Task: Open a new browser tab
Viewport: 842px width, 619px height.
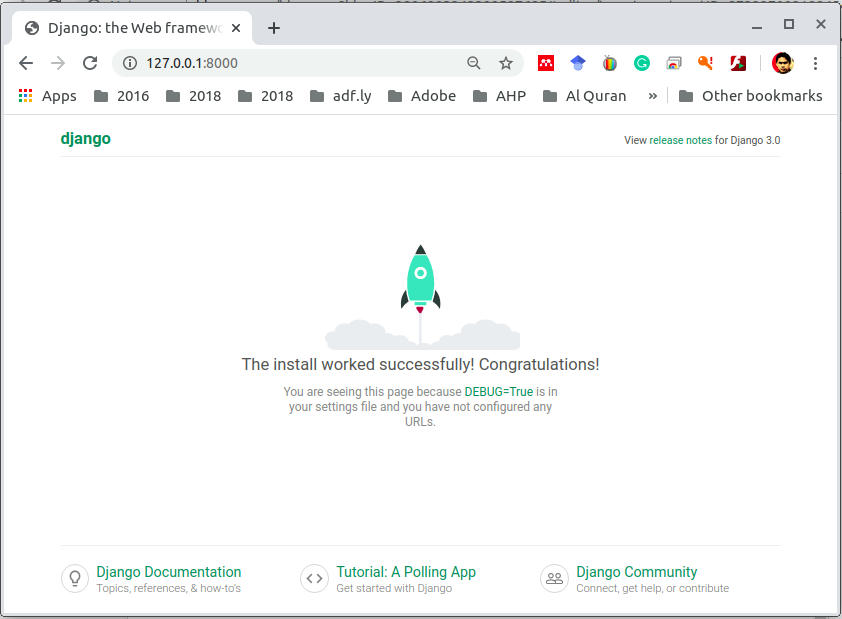Action: (274, 28)
